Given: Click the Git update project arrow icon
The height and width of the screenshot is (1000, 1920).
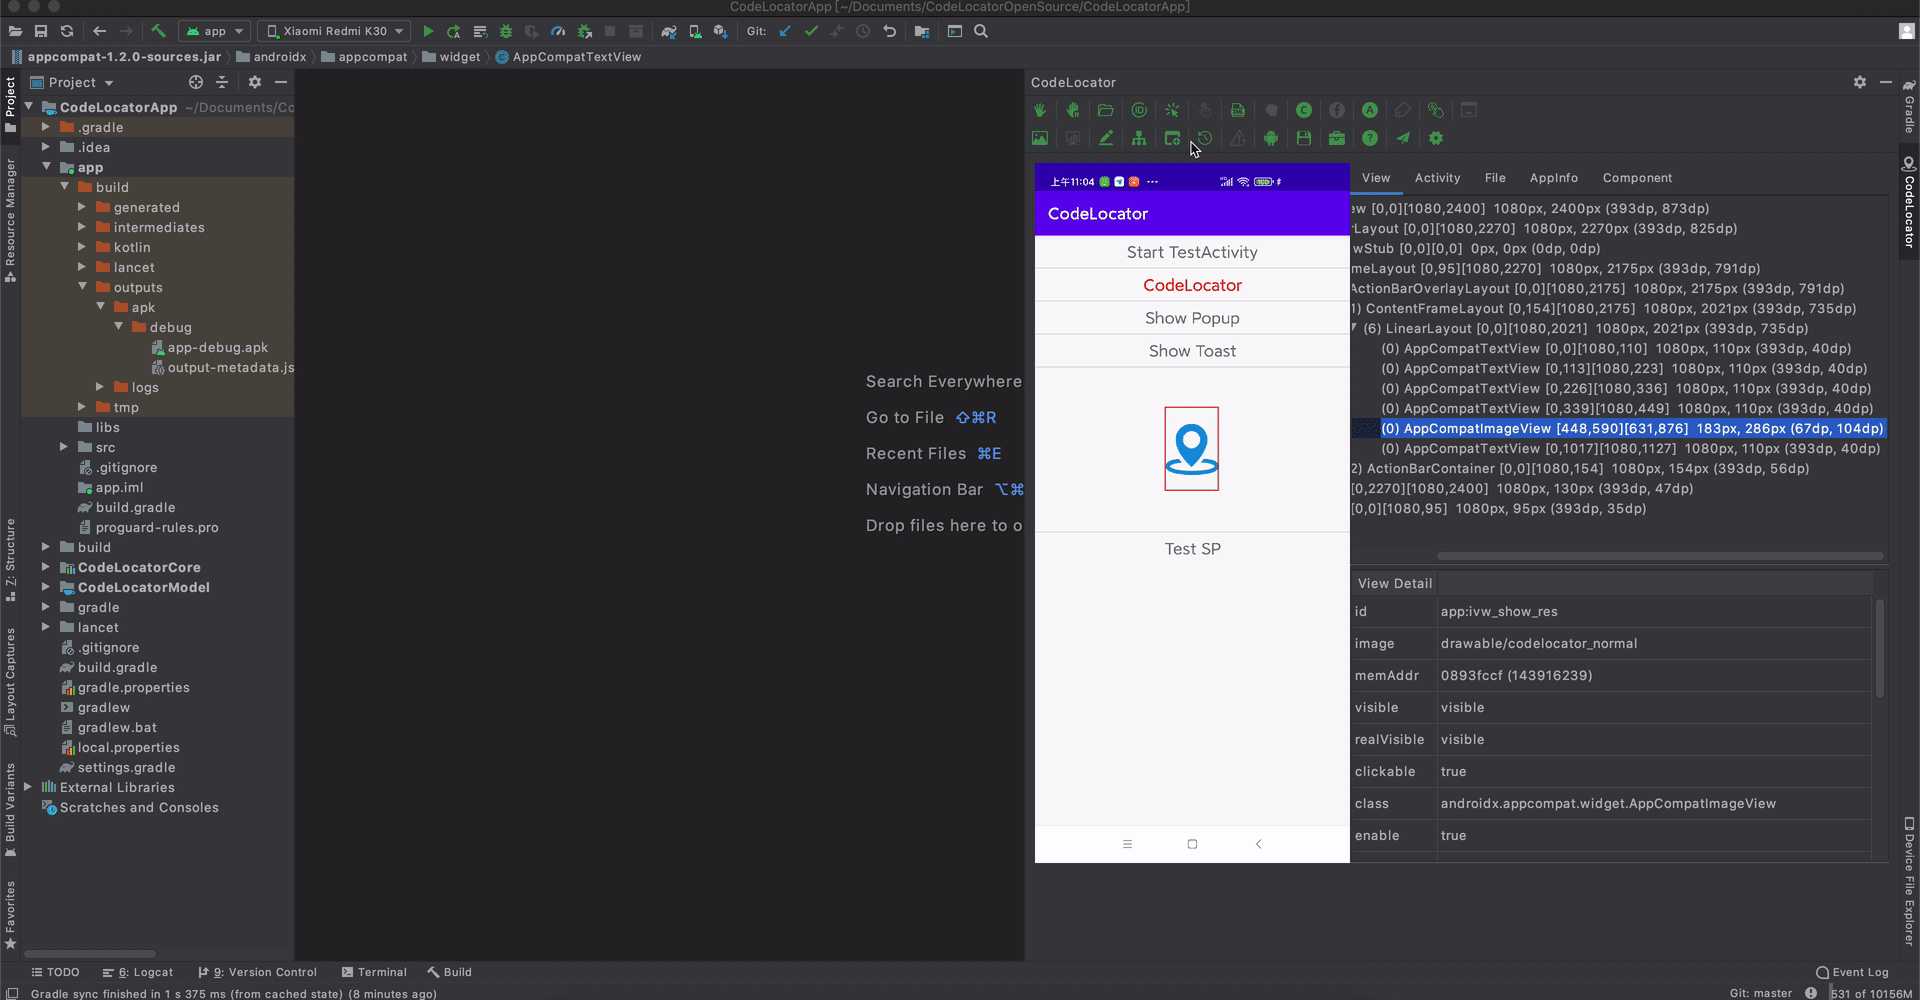Looking at the screenshot, I should 785,32.
